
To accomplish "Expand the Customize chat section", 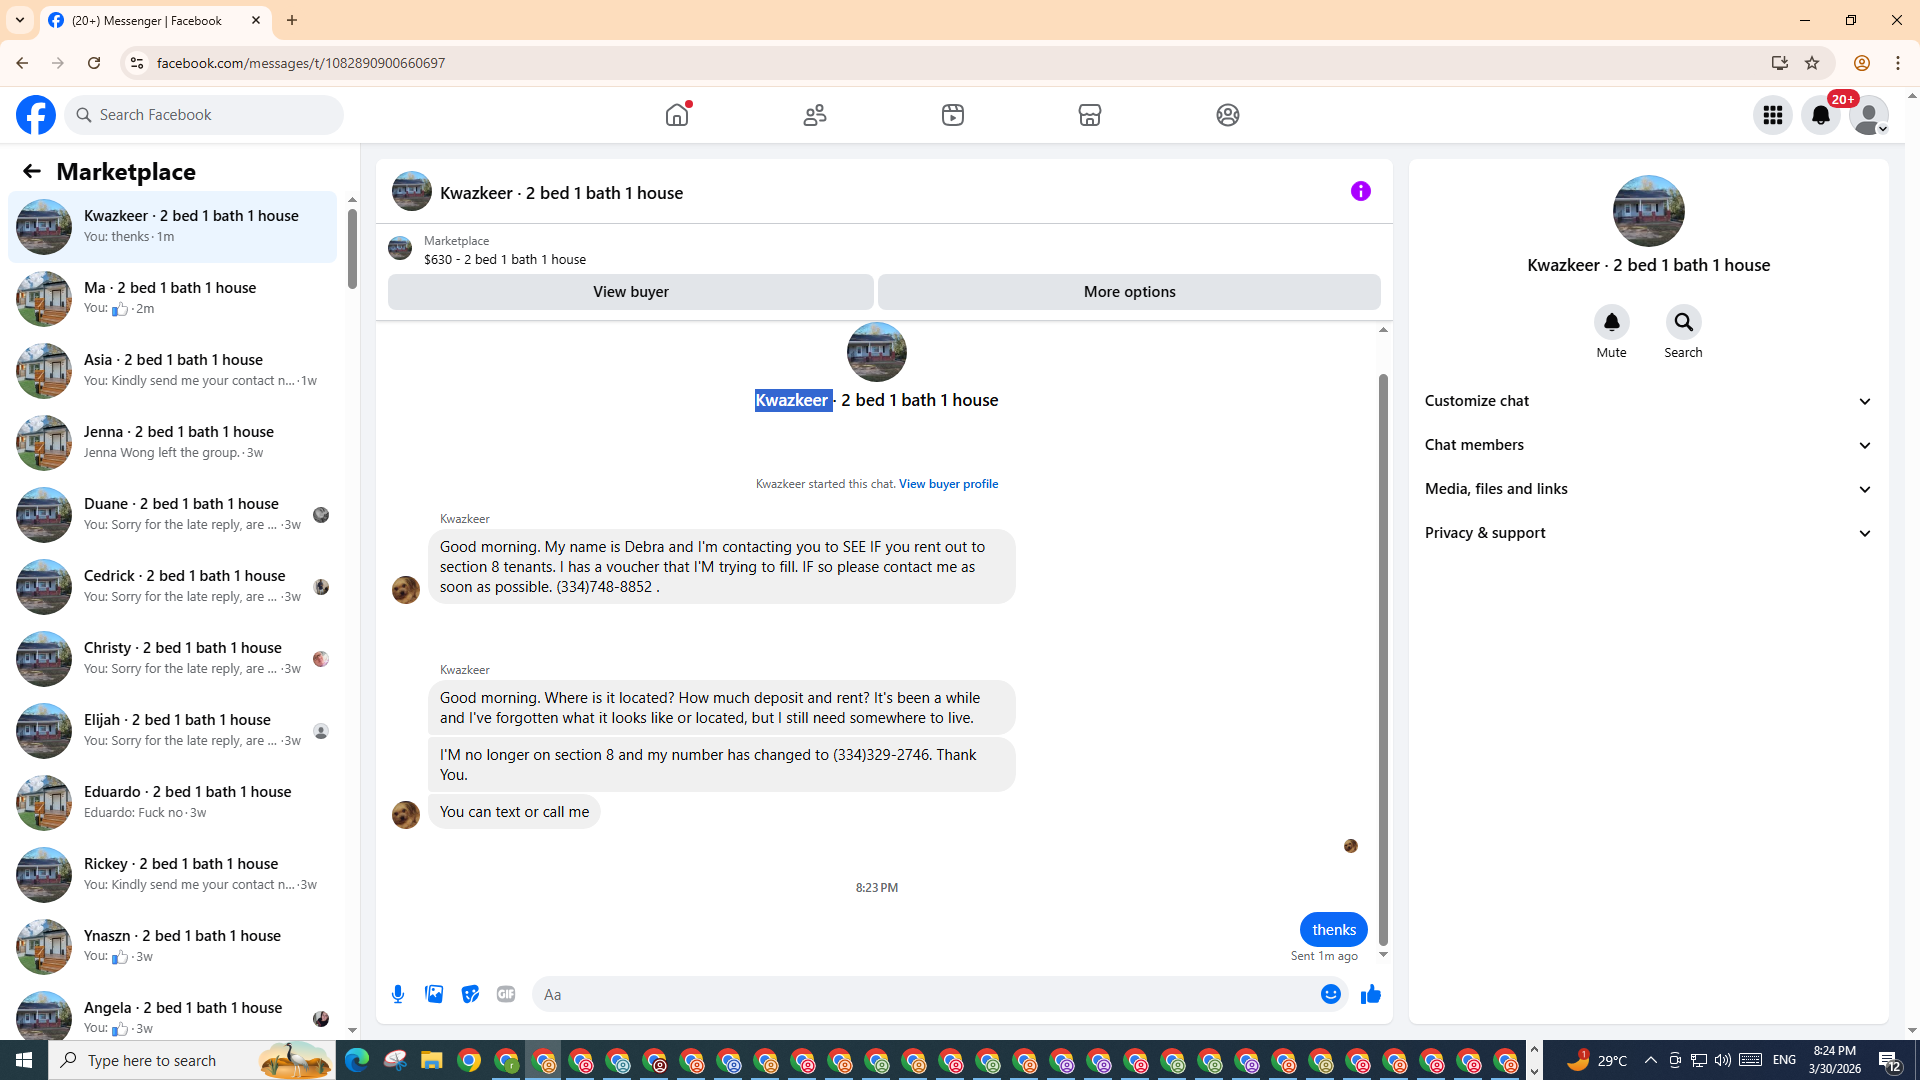I will pyautogui.click(x=1648, y=401).
